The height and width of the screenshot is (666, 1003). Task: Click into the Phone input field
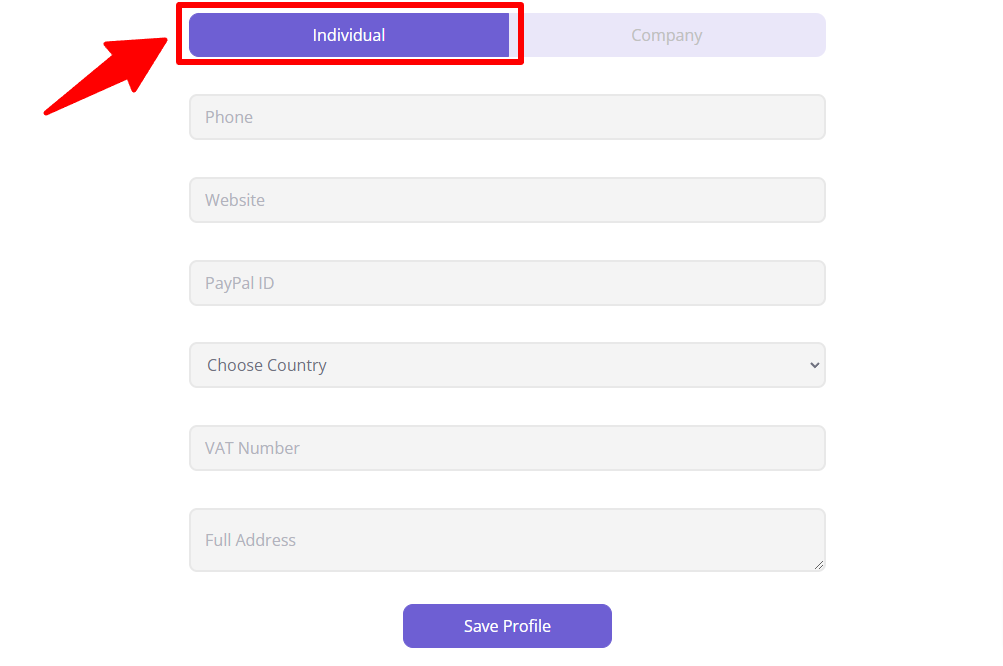(x=507, y=117)
